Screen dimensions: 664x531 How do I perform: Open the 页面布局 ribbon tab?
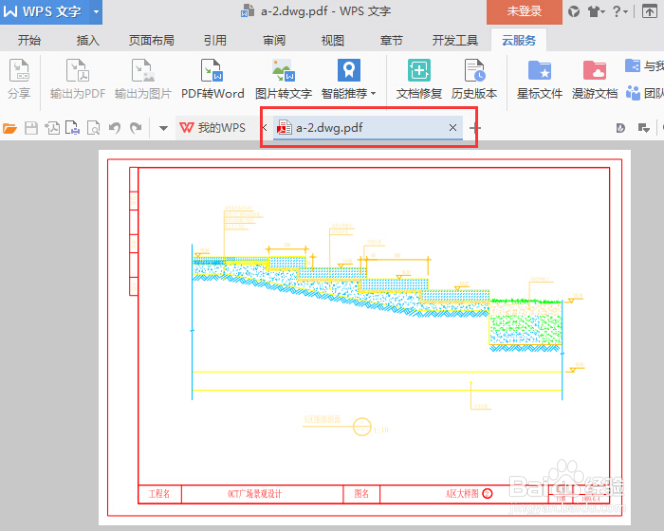(x=152, y=41)
